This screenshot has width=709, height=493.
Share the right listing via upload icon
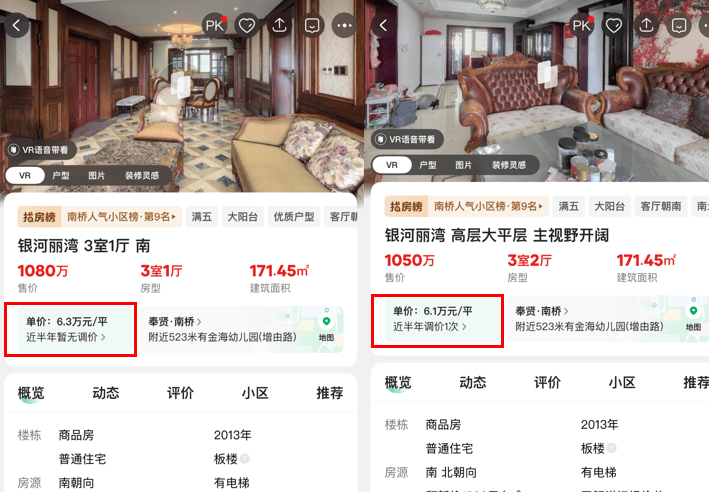coord(646,25)
